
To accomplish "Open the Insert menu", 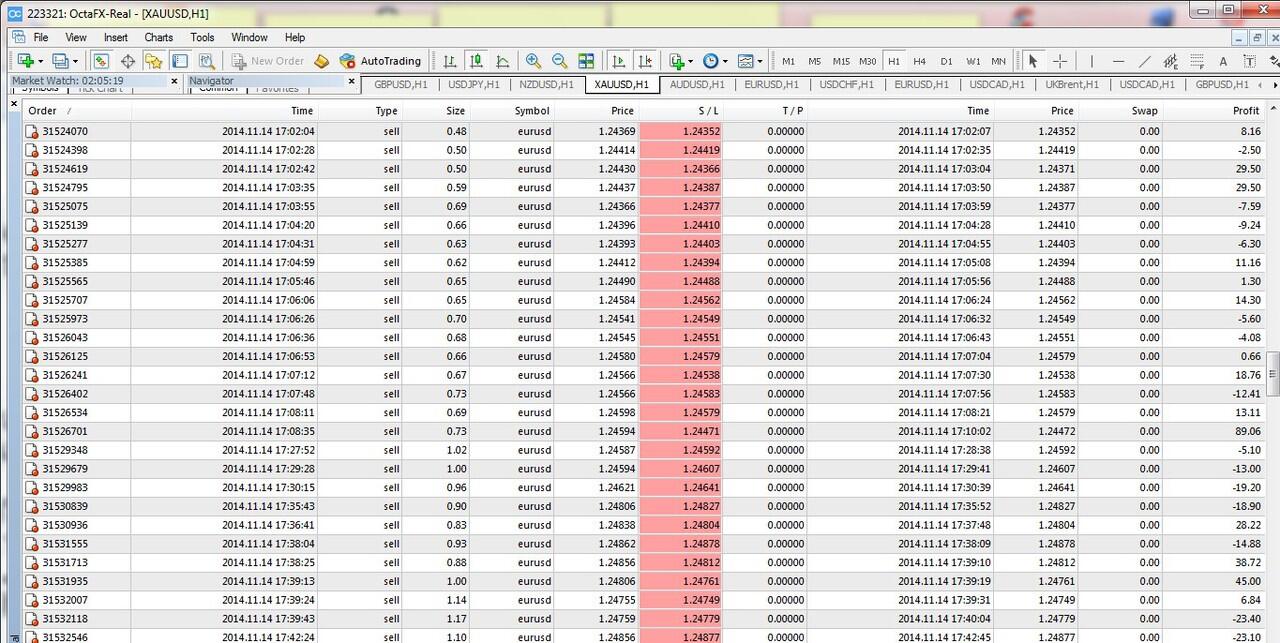I will click(116, 37).
